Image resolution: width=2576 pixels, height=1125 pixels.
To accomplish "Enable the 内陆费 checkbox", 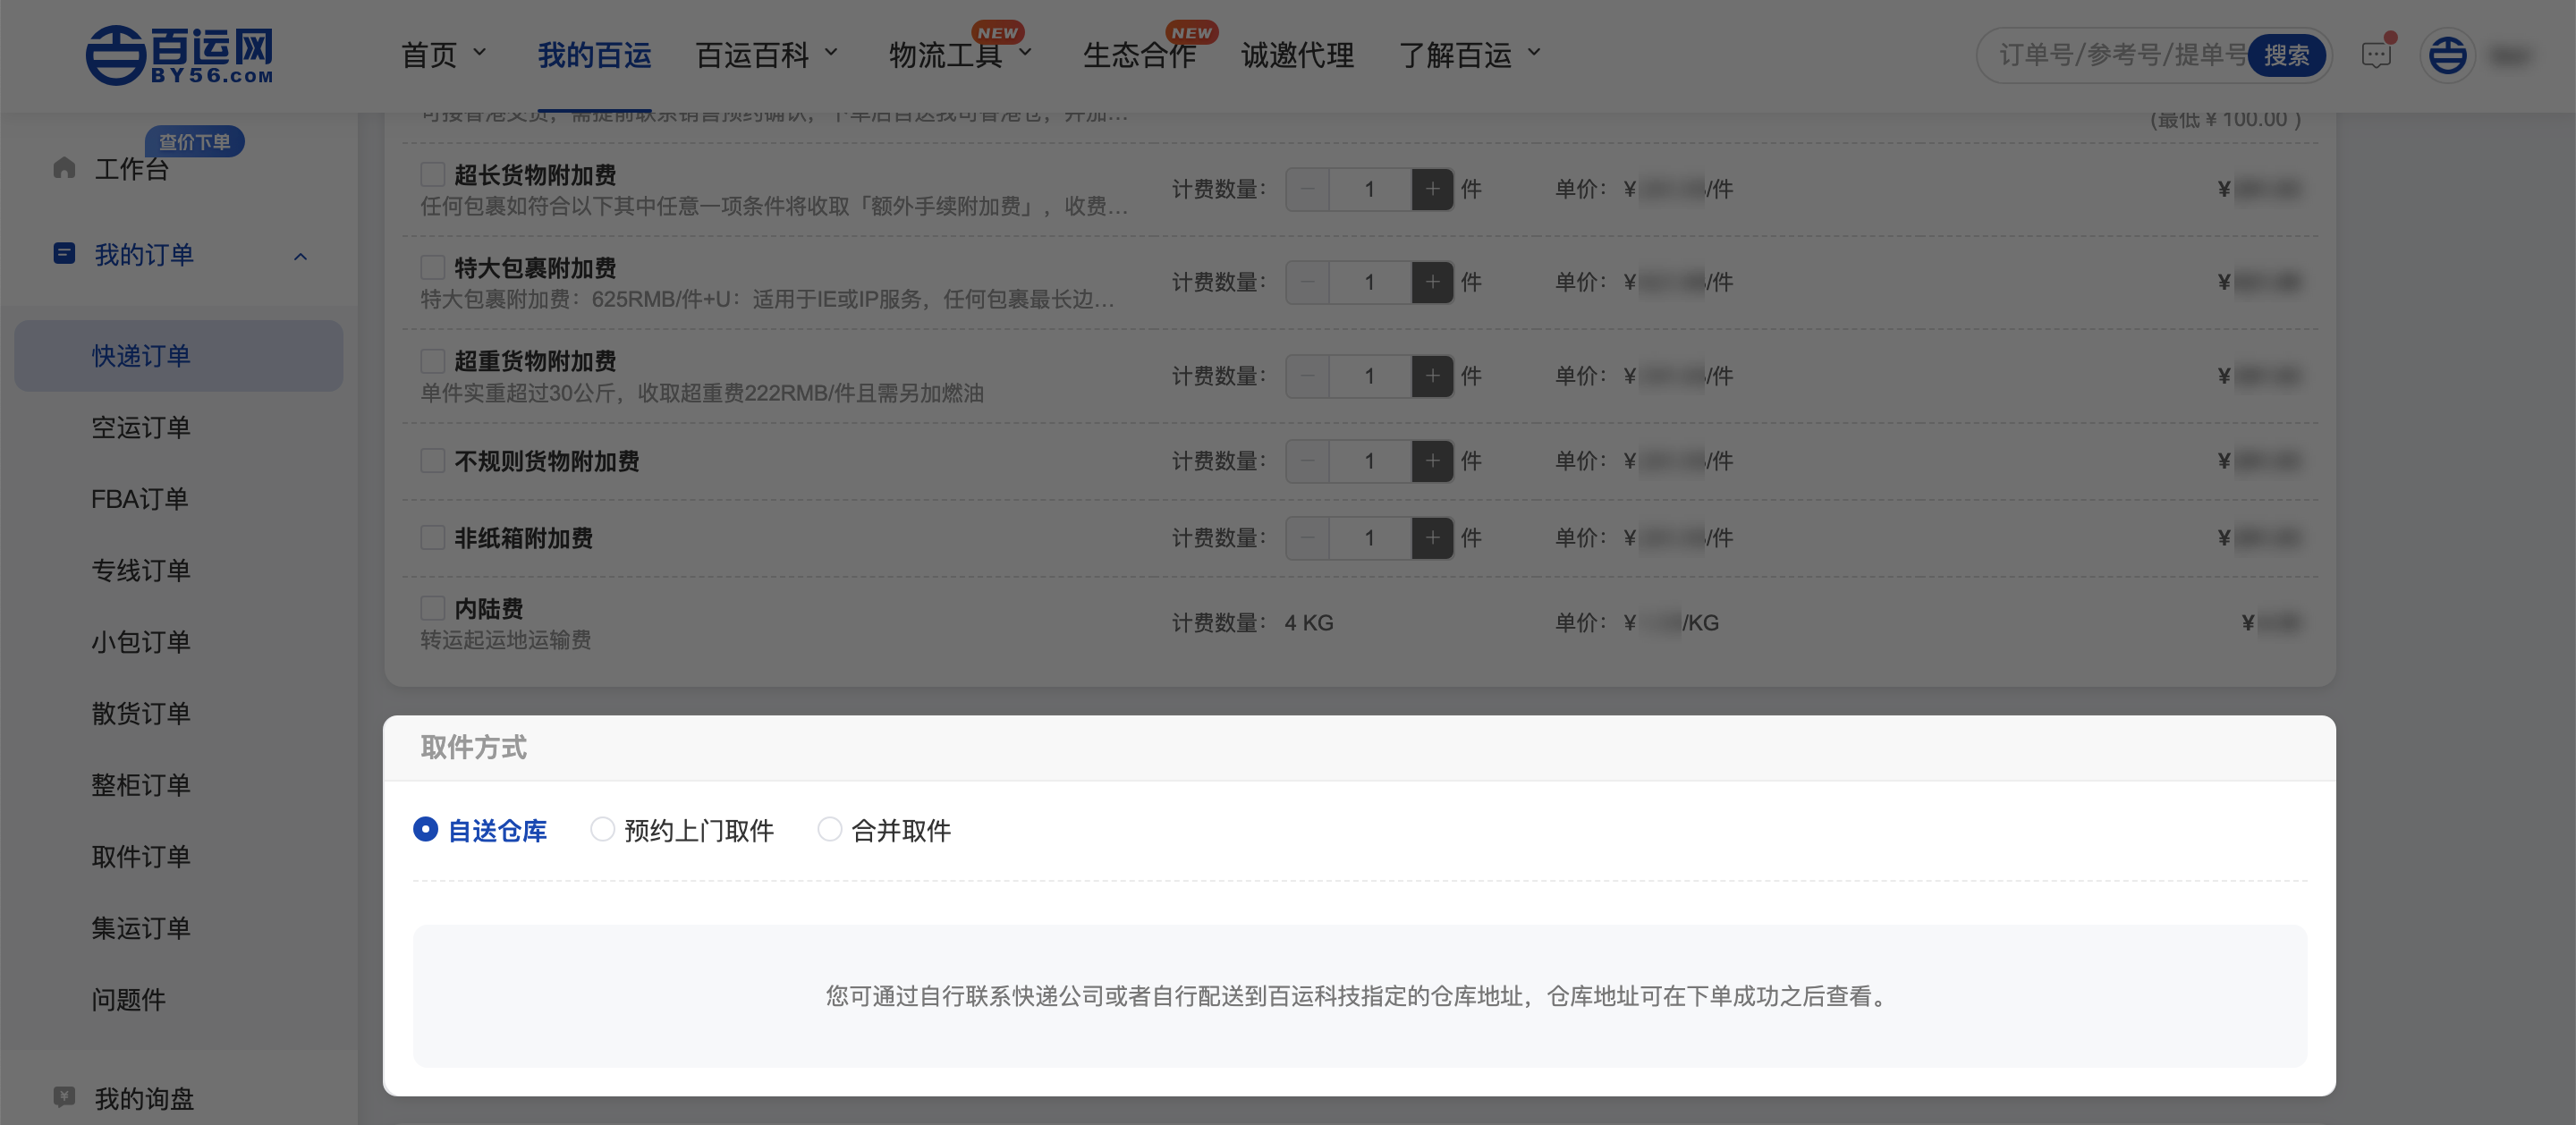I will [432, 608].
